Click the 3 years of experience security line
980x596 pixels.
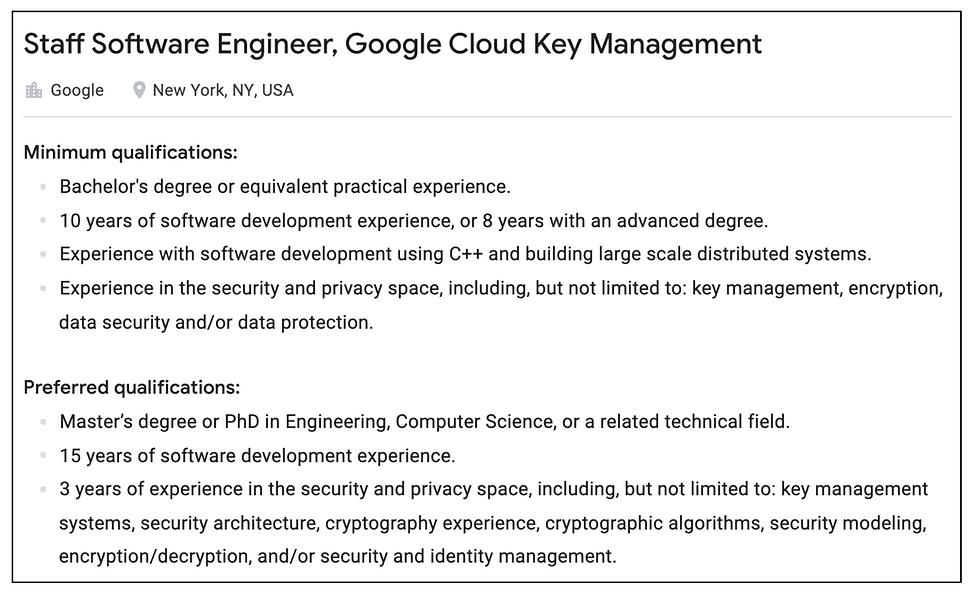(494, 489)
